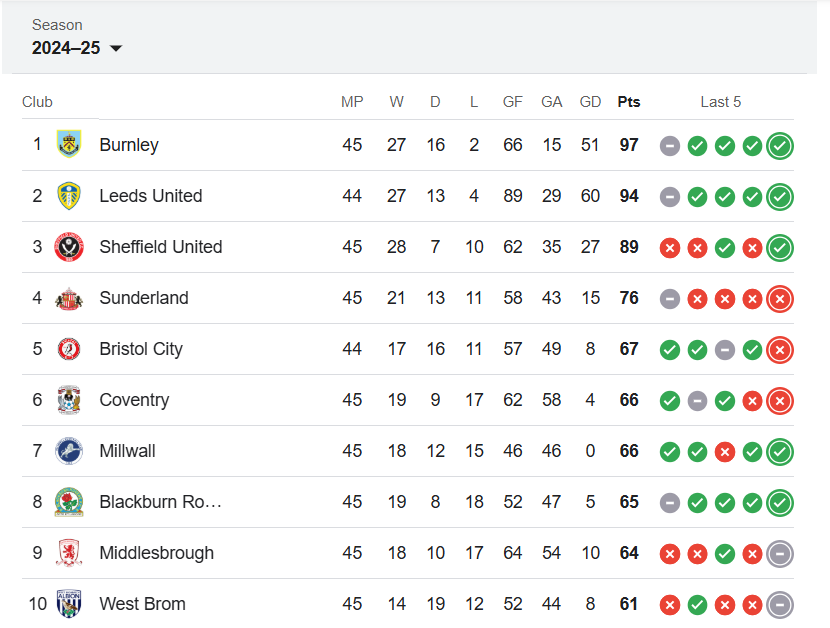Click Burnley's most recent win indicator
Screen dimensions: 830x628
[780, 146]
